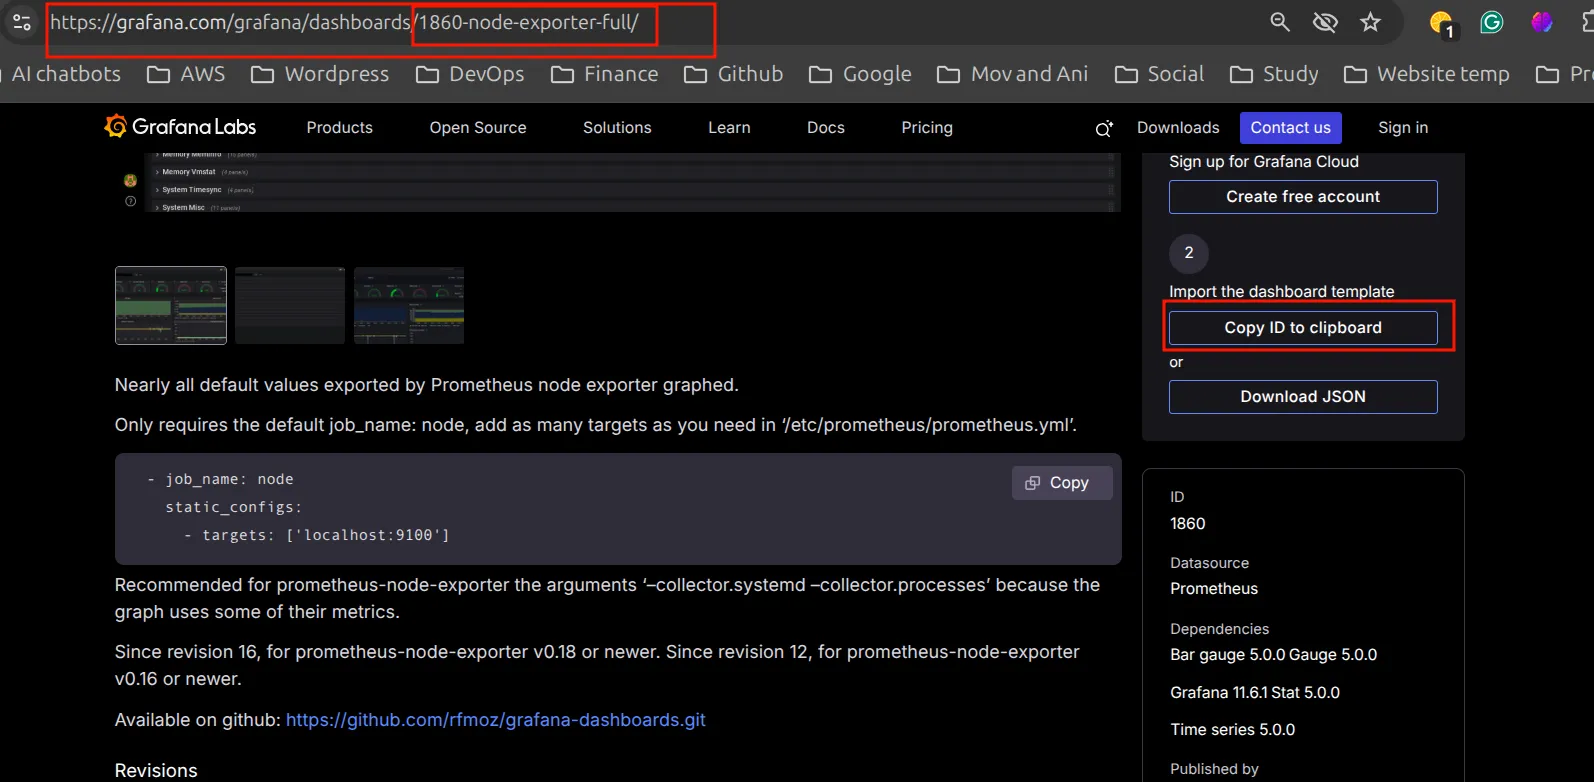This screenshot has width=1594, height=782.
Task: Open the Pricing page
Action: (927, 128)
